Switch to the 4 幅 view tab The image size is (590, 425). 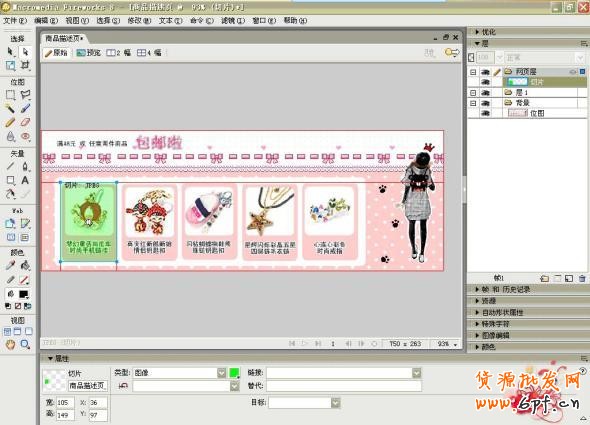(149, 53)
